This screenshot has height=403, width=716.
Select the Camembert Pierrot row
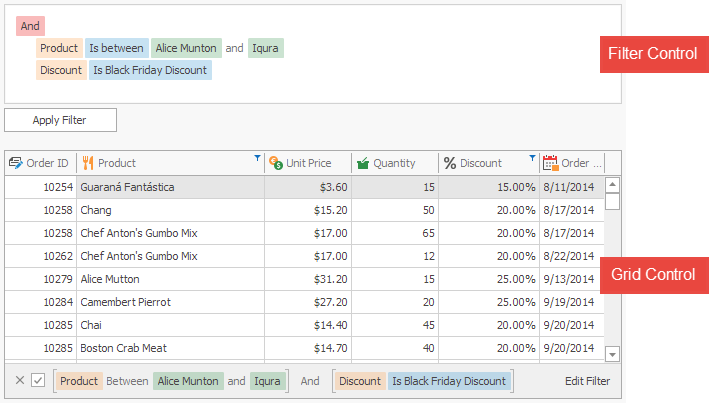coord(304,302)
